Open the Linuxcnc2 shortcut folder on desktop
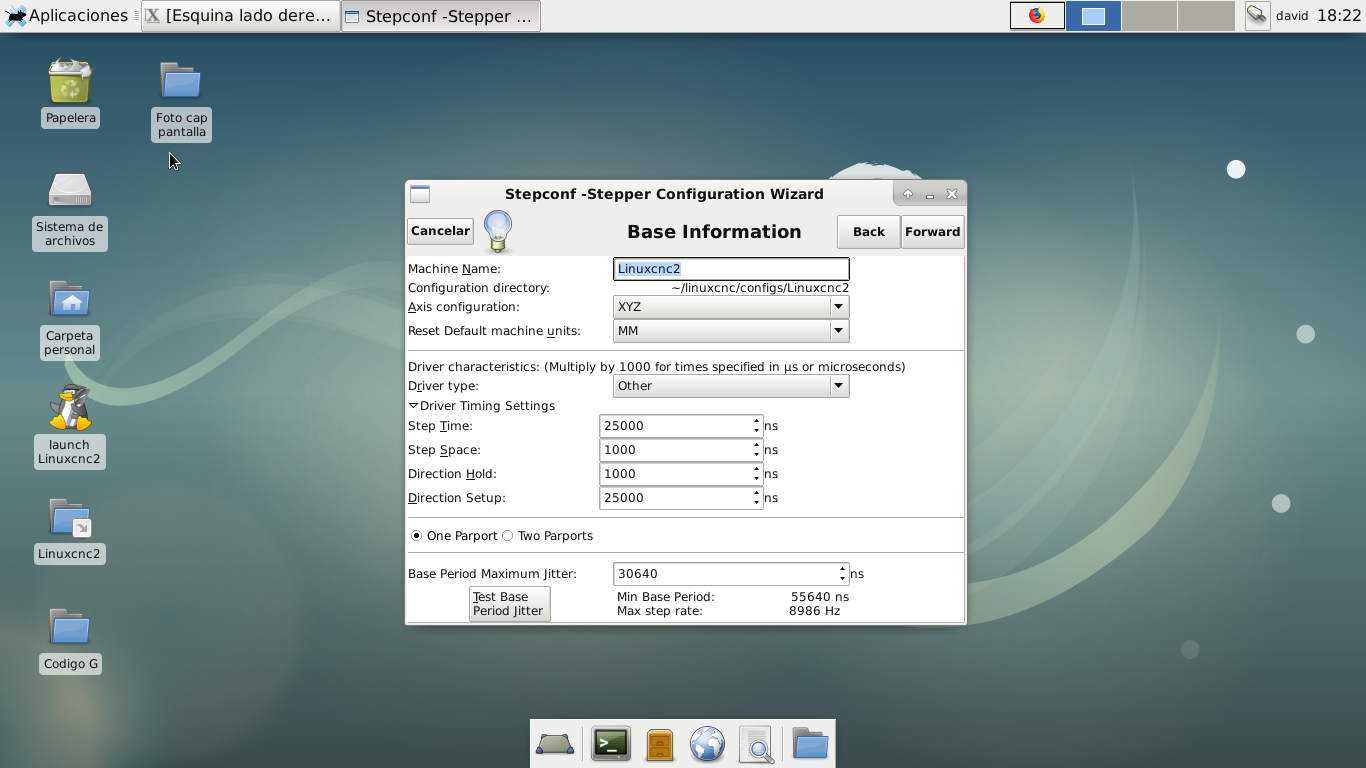 point(70,518)
